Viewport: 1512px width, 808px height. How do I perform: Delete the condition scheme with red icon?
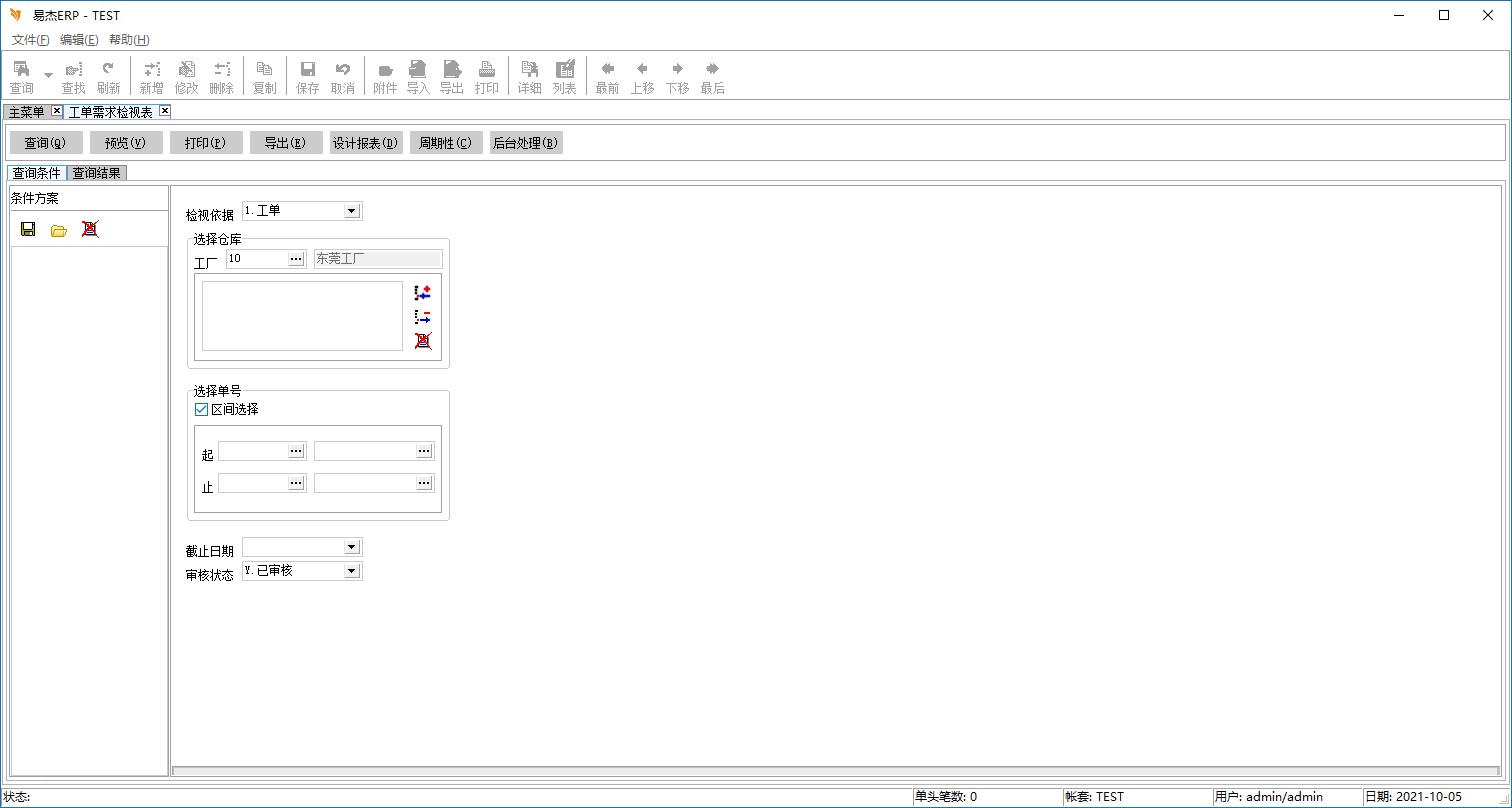pos(90,229)
